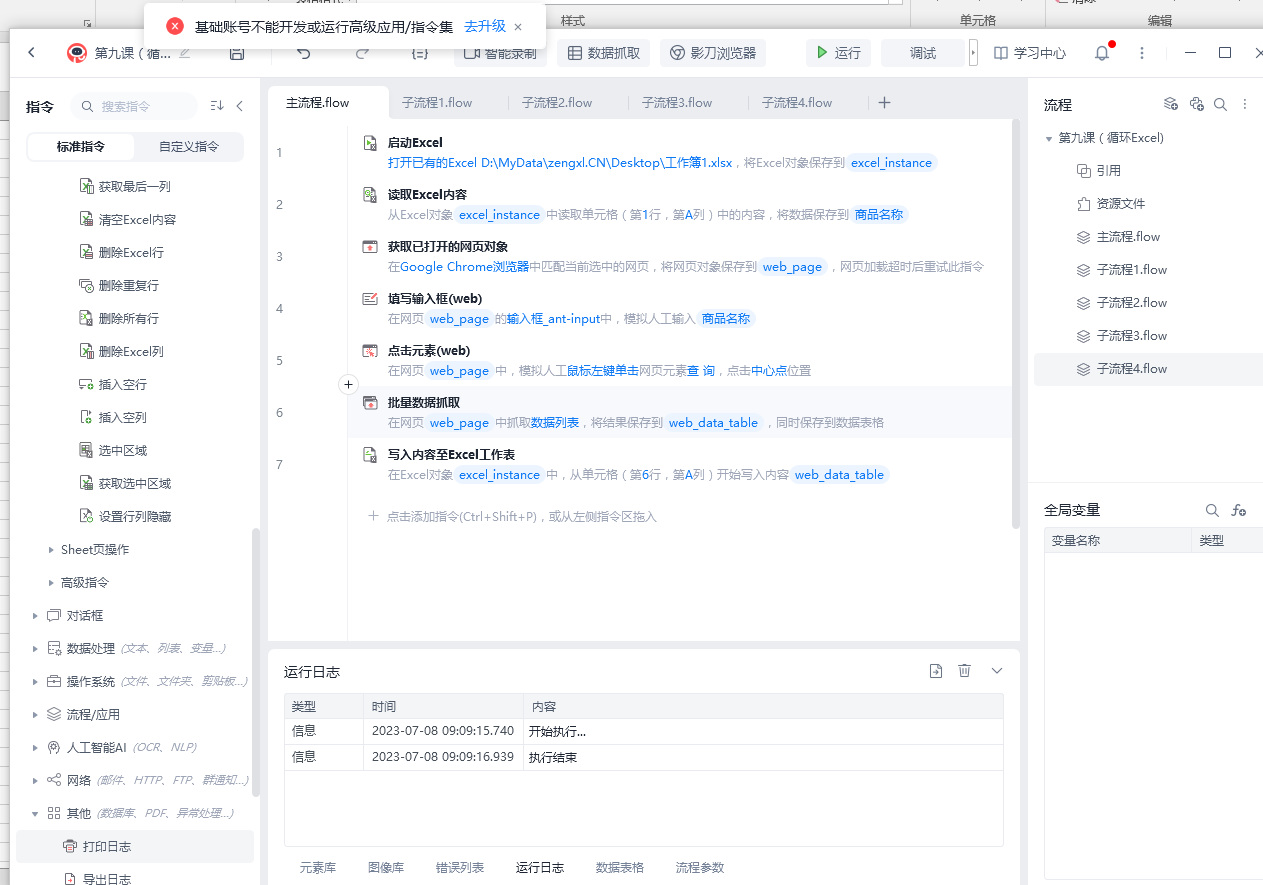Click the save icon in the top toolbar
1263x885 pixels.
click(237, 53)
